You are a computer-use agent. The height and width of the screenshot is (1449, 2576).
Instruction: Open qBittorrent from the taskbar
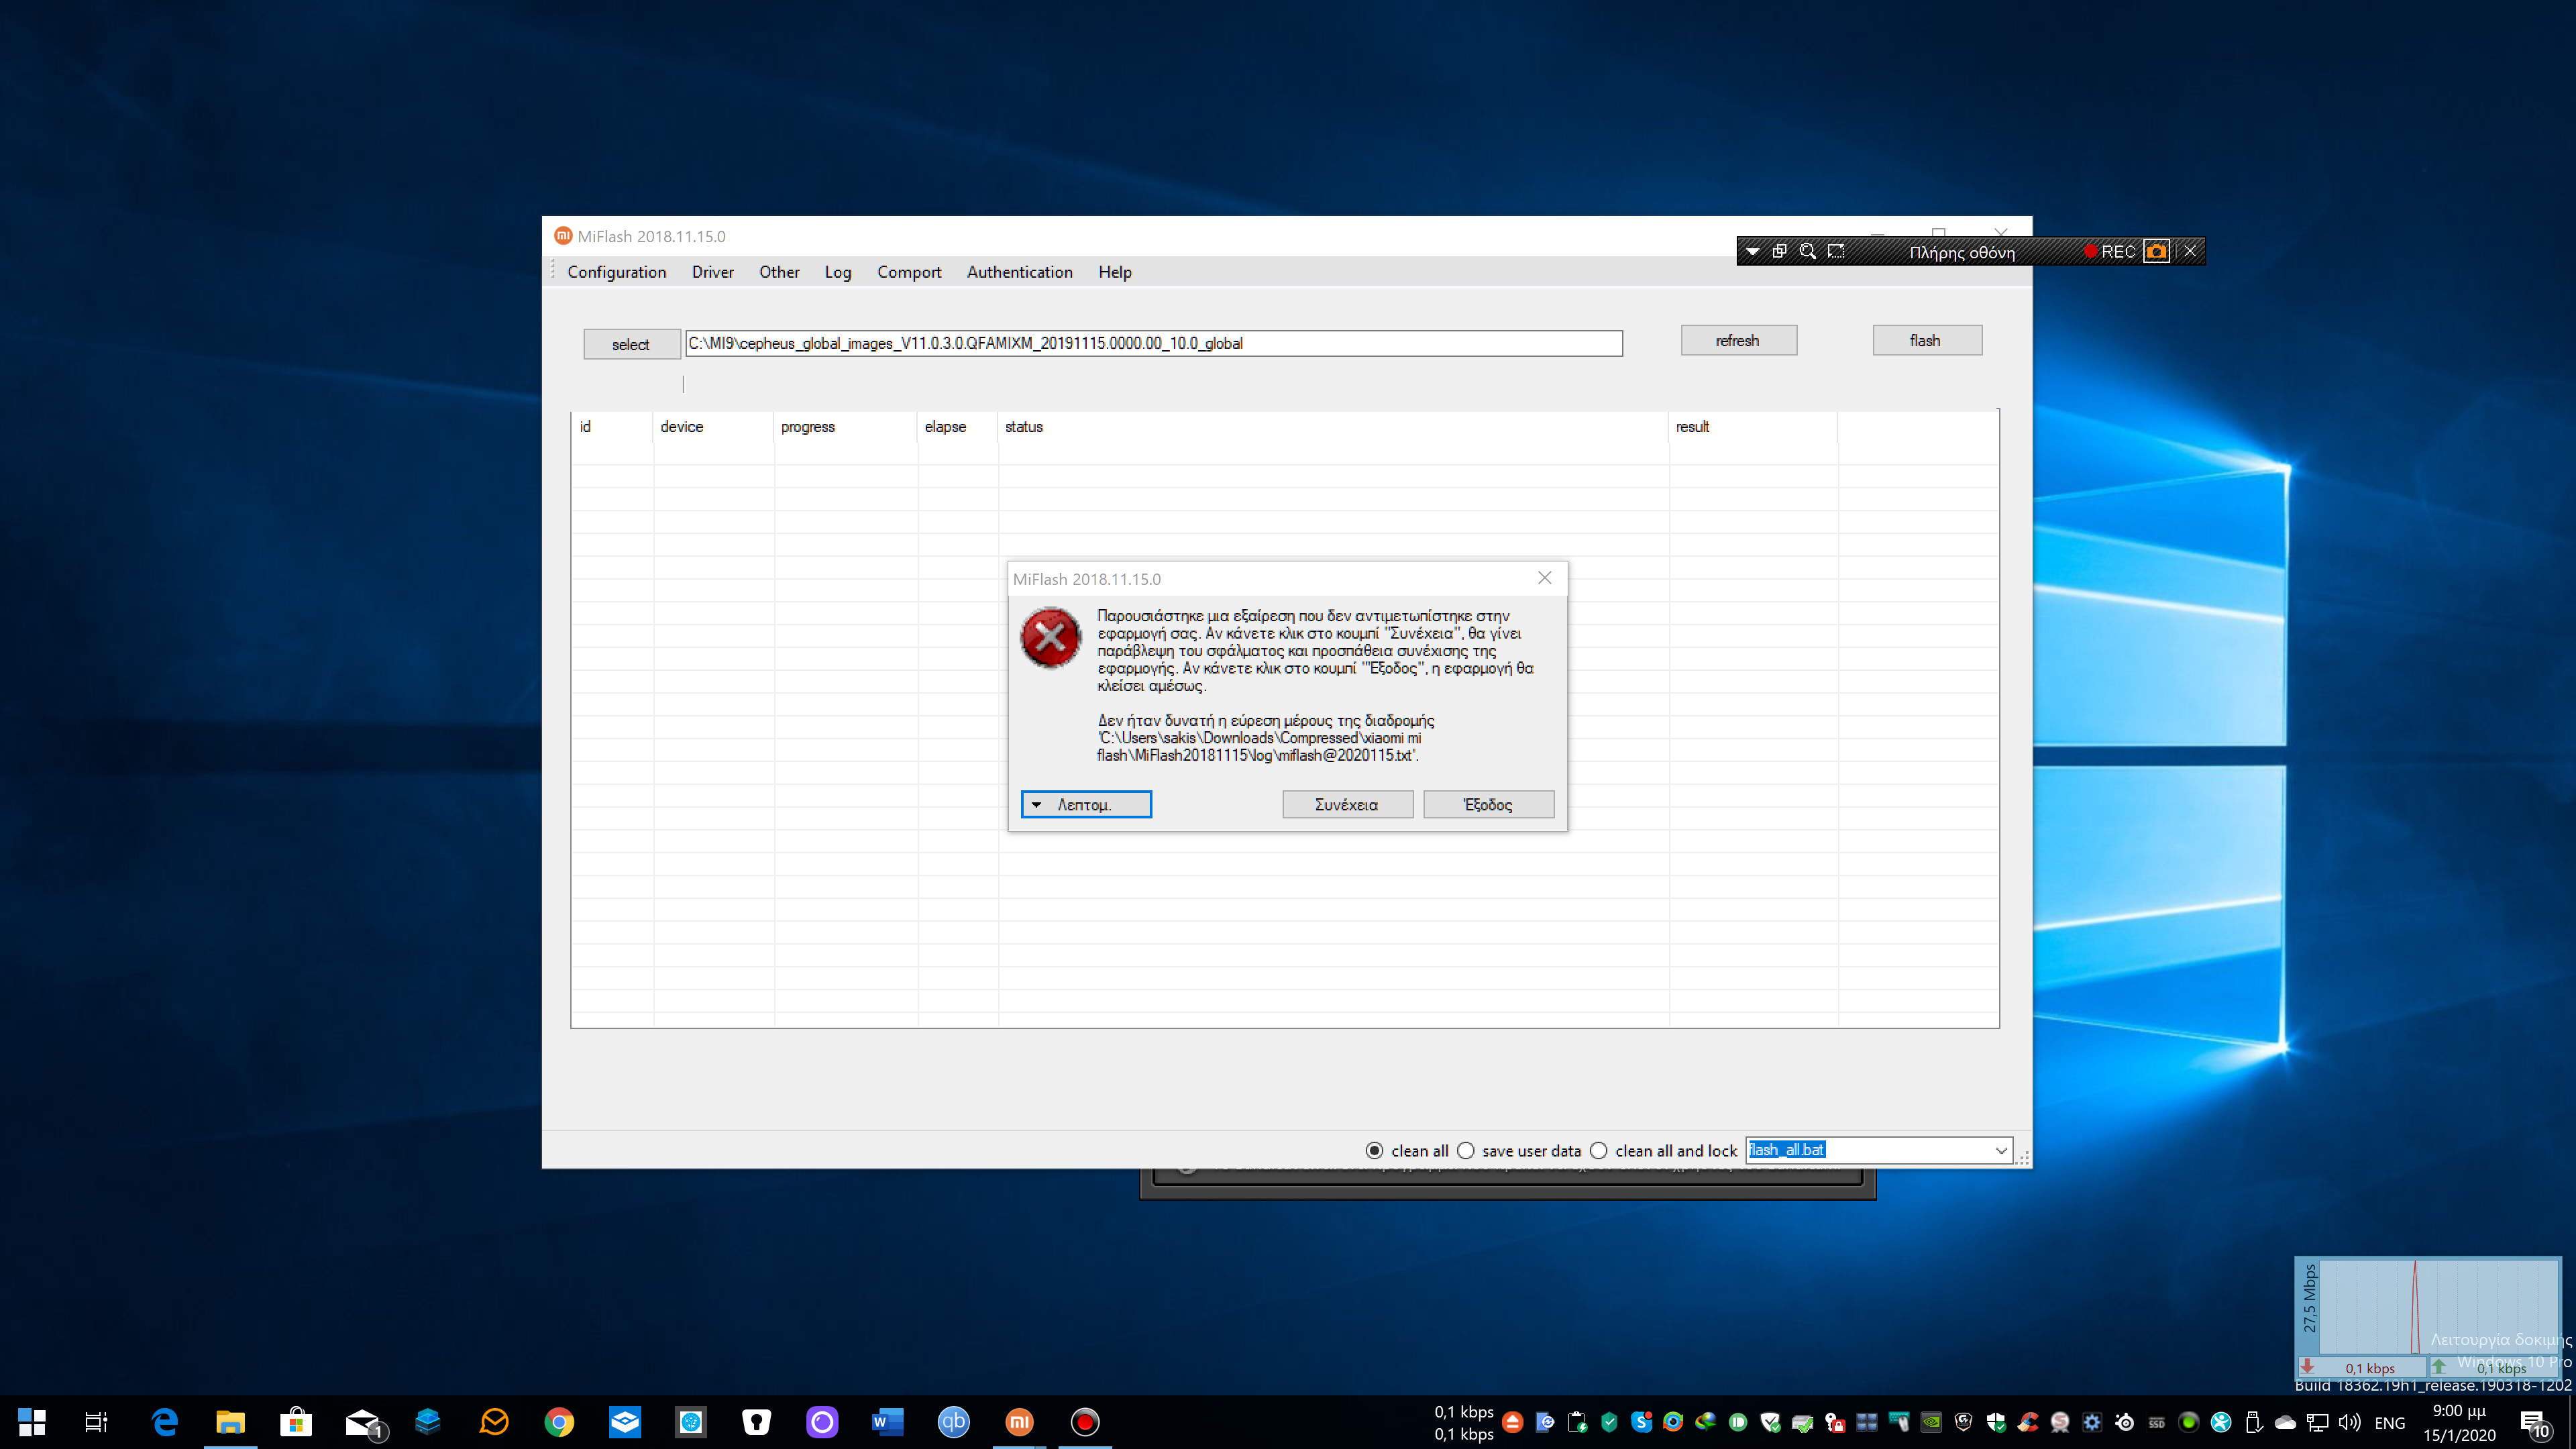coord(953,1421)
